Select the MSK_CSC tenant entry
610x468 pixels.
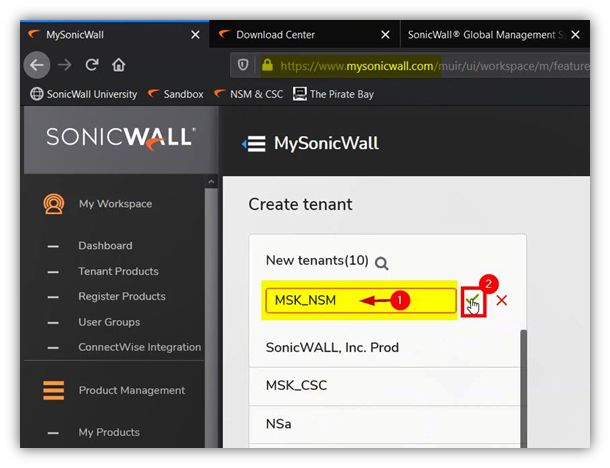(x=296, y=385)
